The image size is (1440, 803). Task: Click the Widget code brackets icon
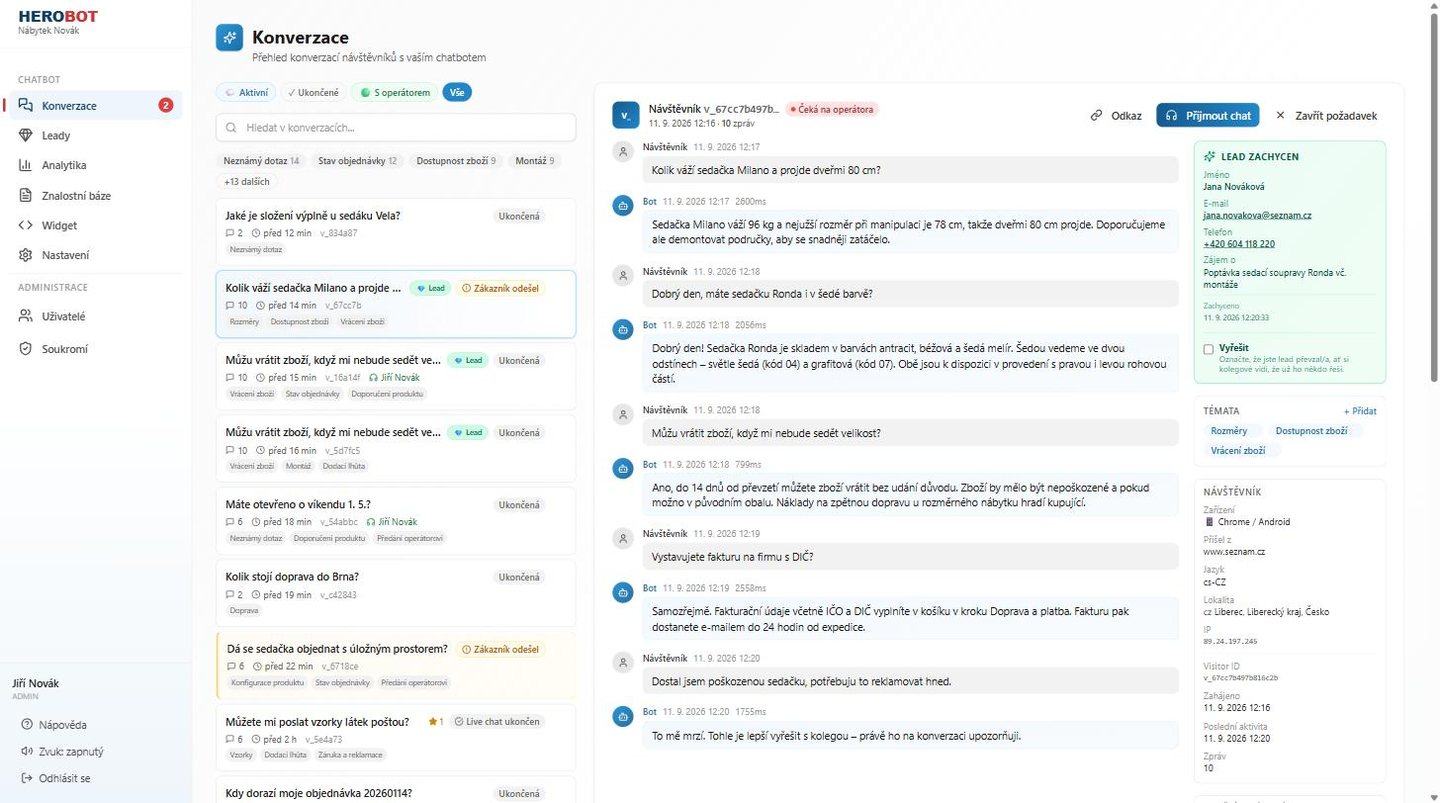(26, 225)
